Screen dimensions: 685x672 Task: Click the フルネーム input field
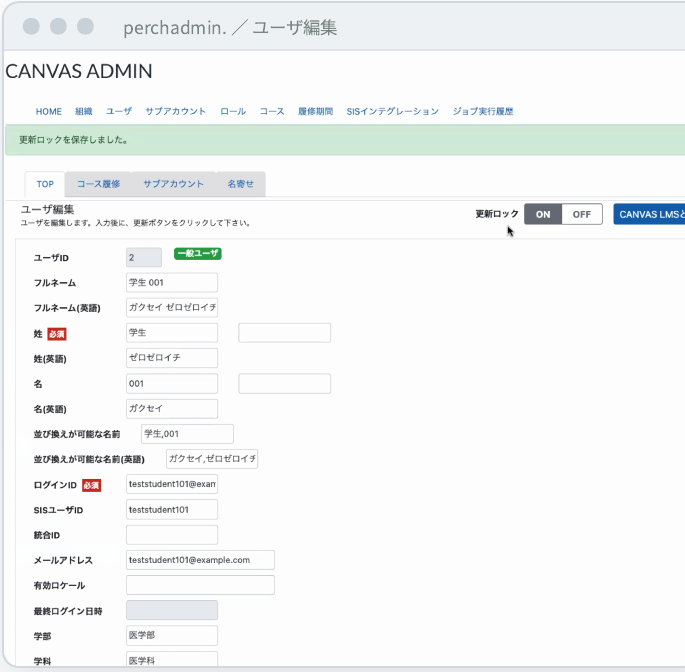pos(172,283)
